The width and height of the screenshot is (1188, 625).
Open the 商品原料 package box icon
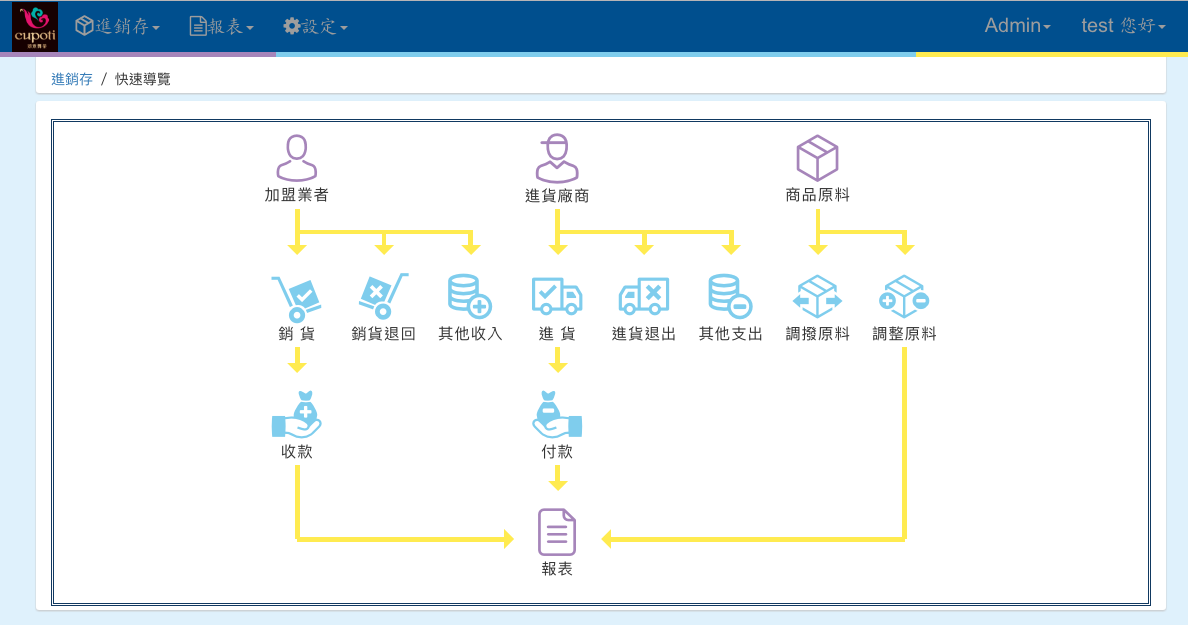pos(817,159)
